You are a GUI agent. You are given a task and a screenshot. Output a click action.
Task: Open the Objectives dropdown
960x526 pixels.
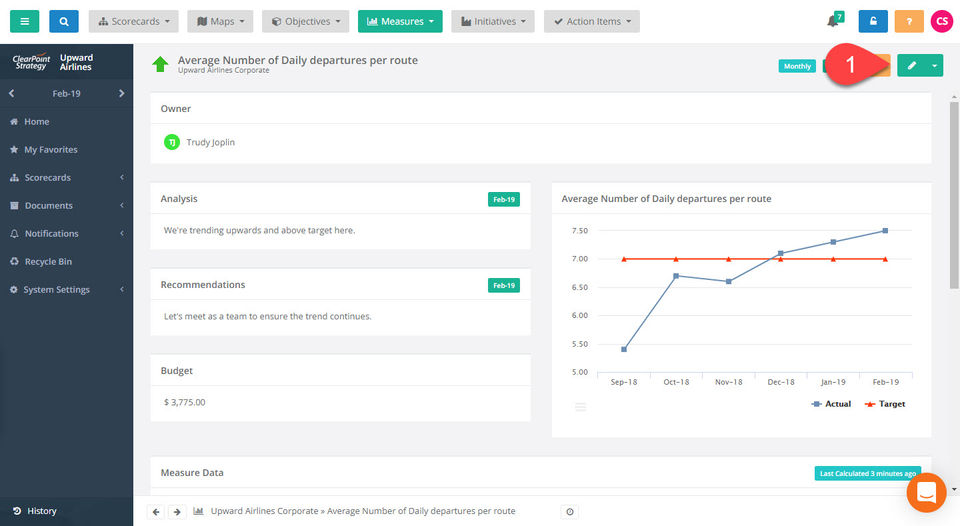(306, 21)
